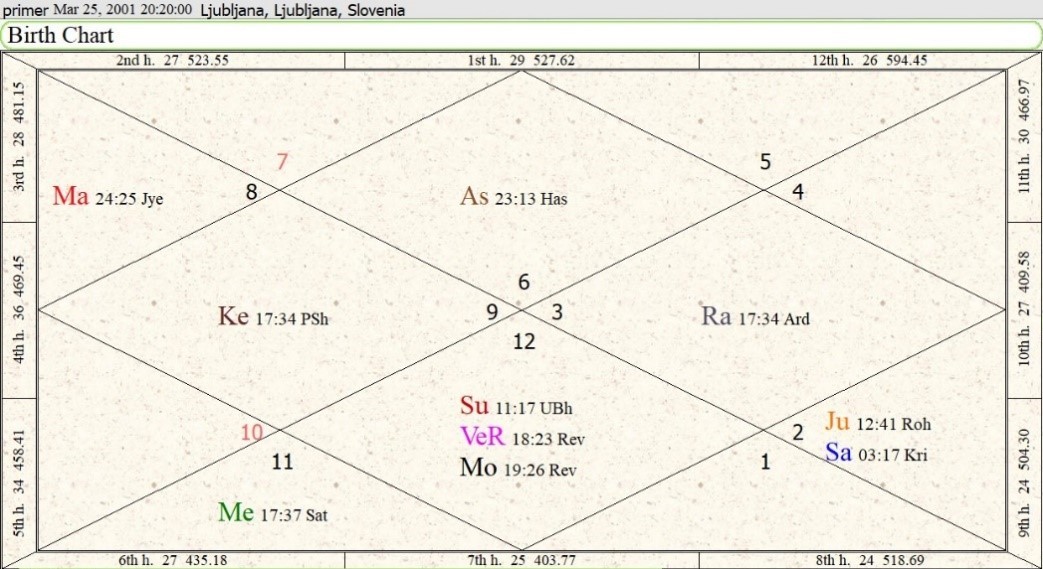Select Rahu (Ra) at 17:34 Ard
Screen dimensions: 1043x569
click(717, 317)
